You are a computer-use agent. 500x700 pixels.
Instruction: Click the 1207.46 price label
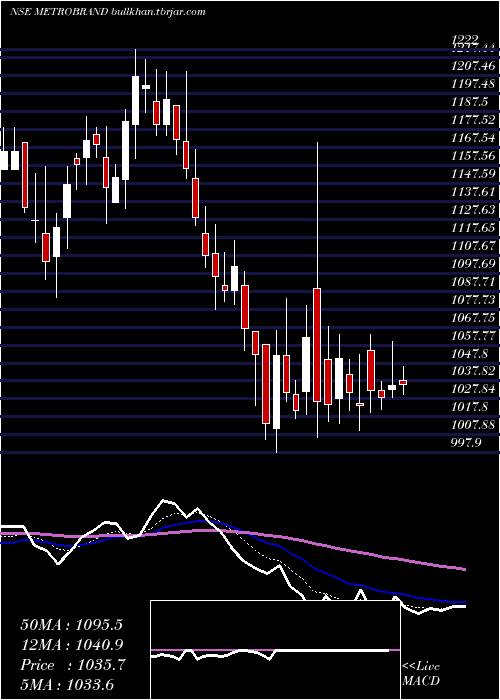pyautogui.click(x=474, y=66)
